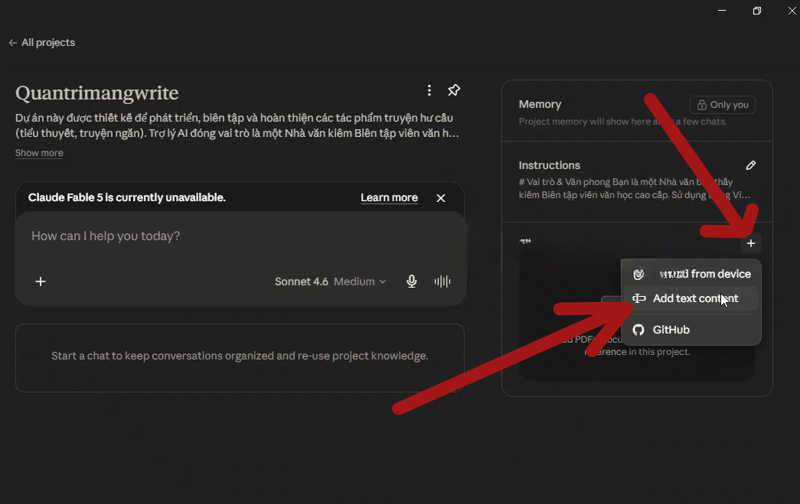
Task: Restore down the application window
Action: tap(757, 11)
